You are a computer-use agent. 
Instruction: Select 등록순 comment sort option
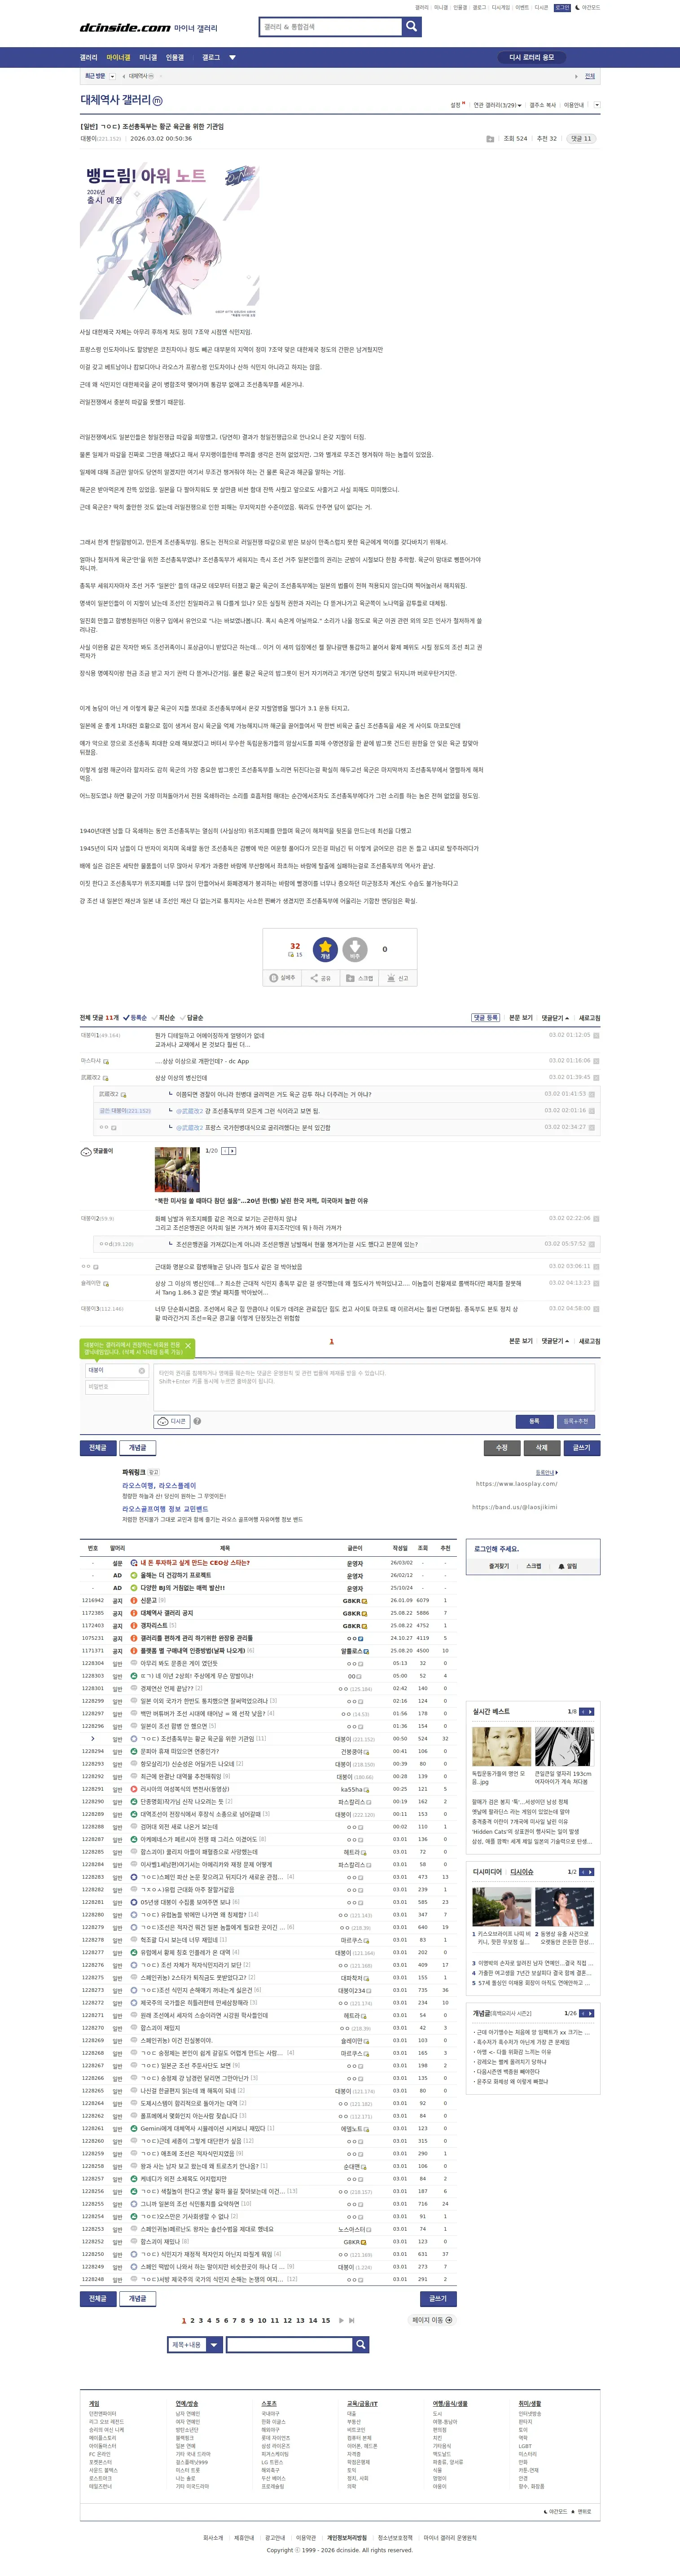pos(135,1018)
